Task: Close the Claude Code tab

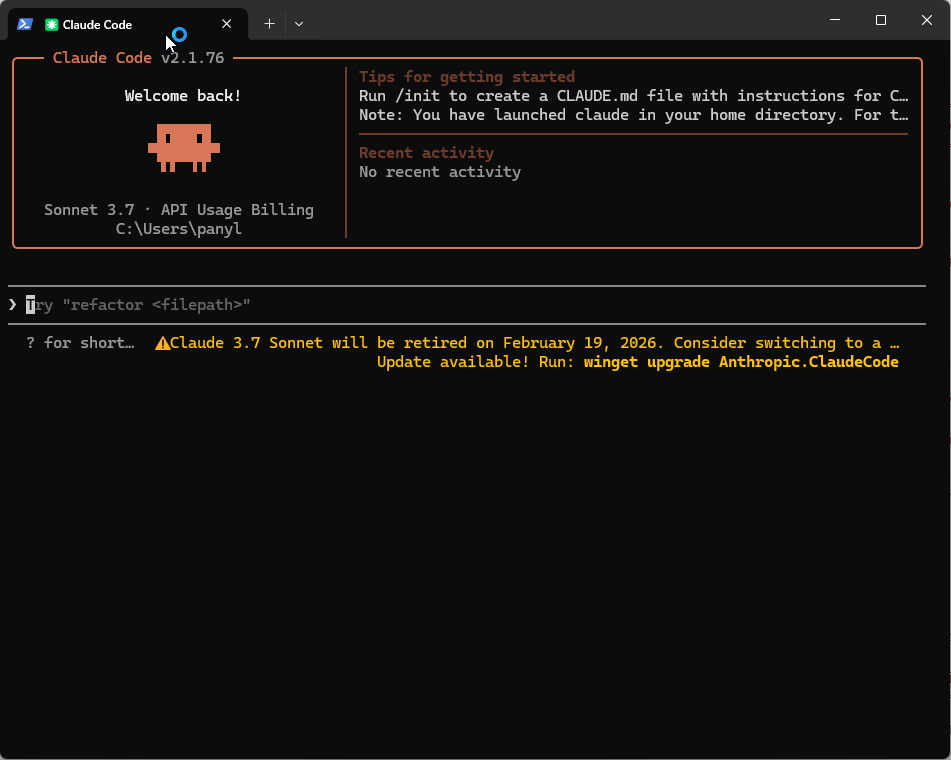Action: tap(226, 24)
